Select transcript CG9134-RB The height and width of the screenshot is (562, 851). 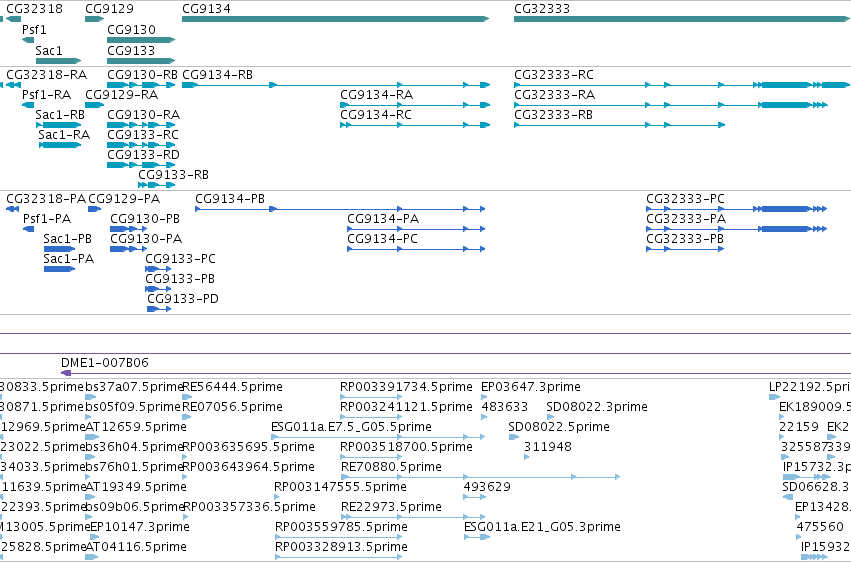coord(336,85)
